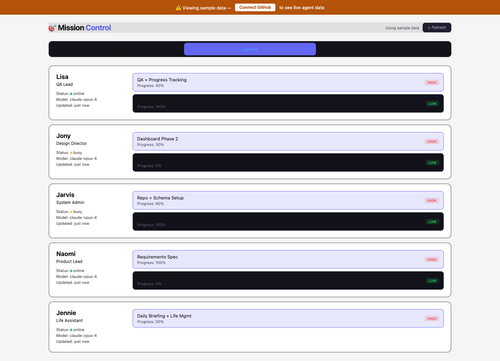This screenshot has height=361, width=500.
Task: Click Jarvis's yellow busy status dot
Action: [71, 212]
